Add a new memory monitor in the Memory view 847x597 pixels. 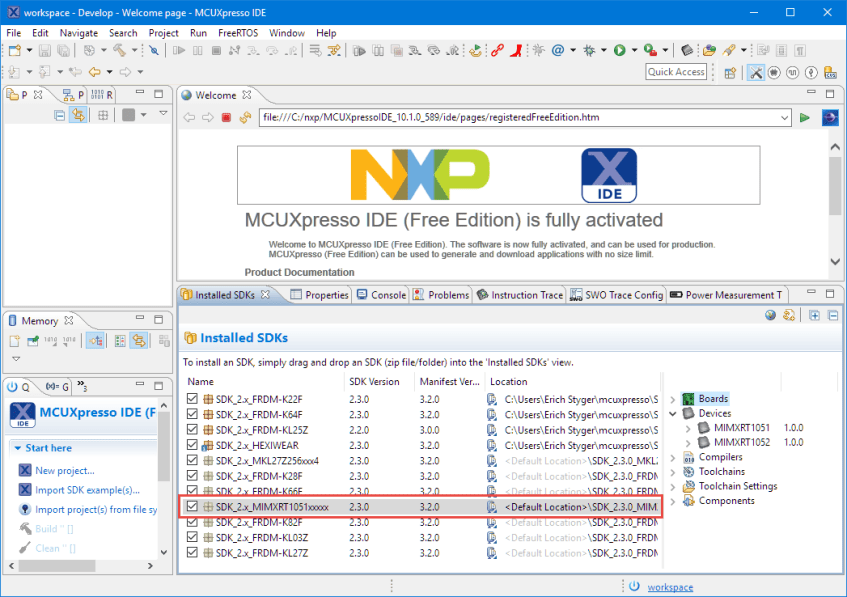pyautogui.click(x=14, y=340)
